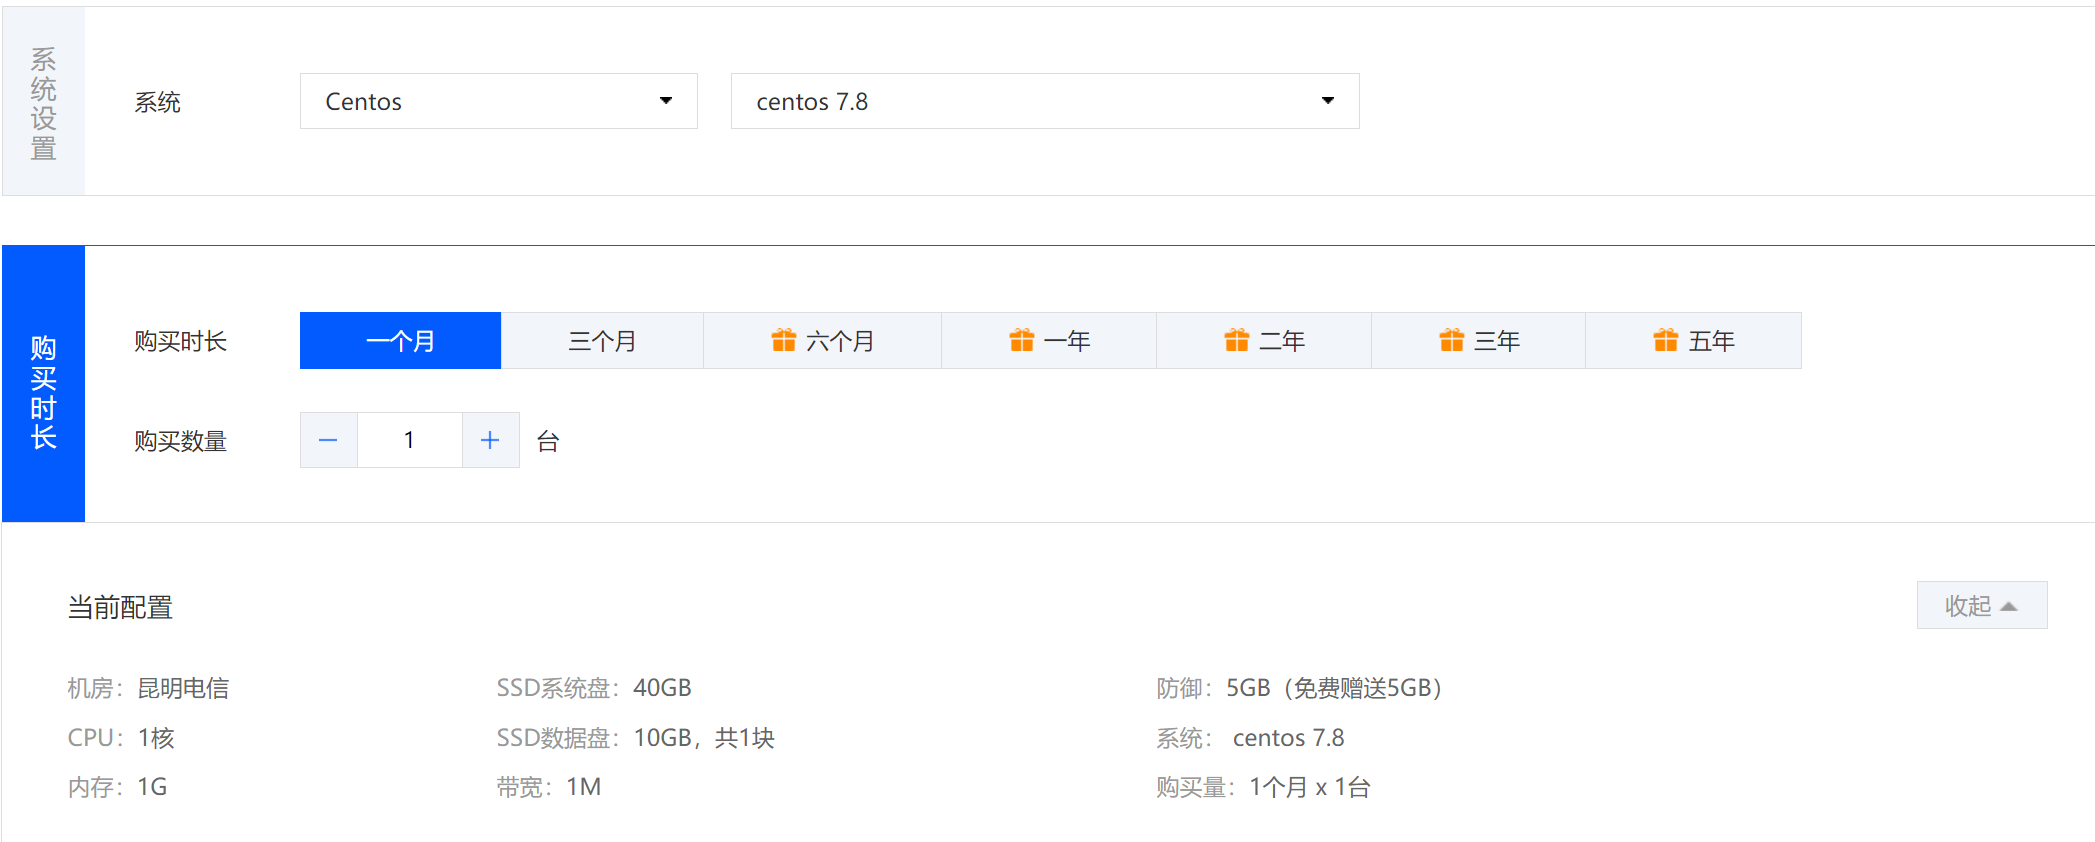Screen dimensions: 2095x842
Task: Click the gift icon beside 三年
Action: click(1452, 340)
